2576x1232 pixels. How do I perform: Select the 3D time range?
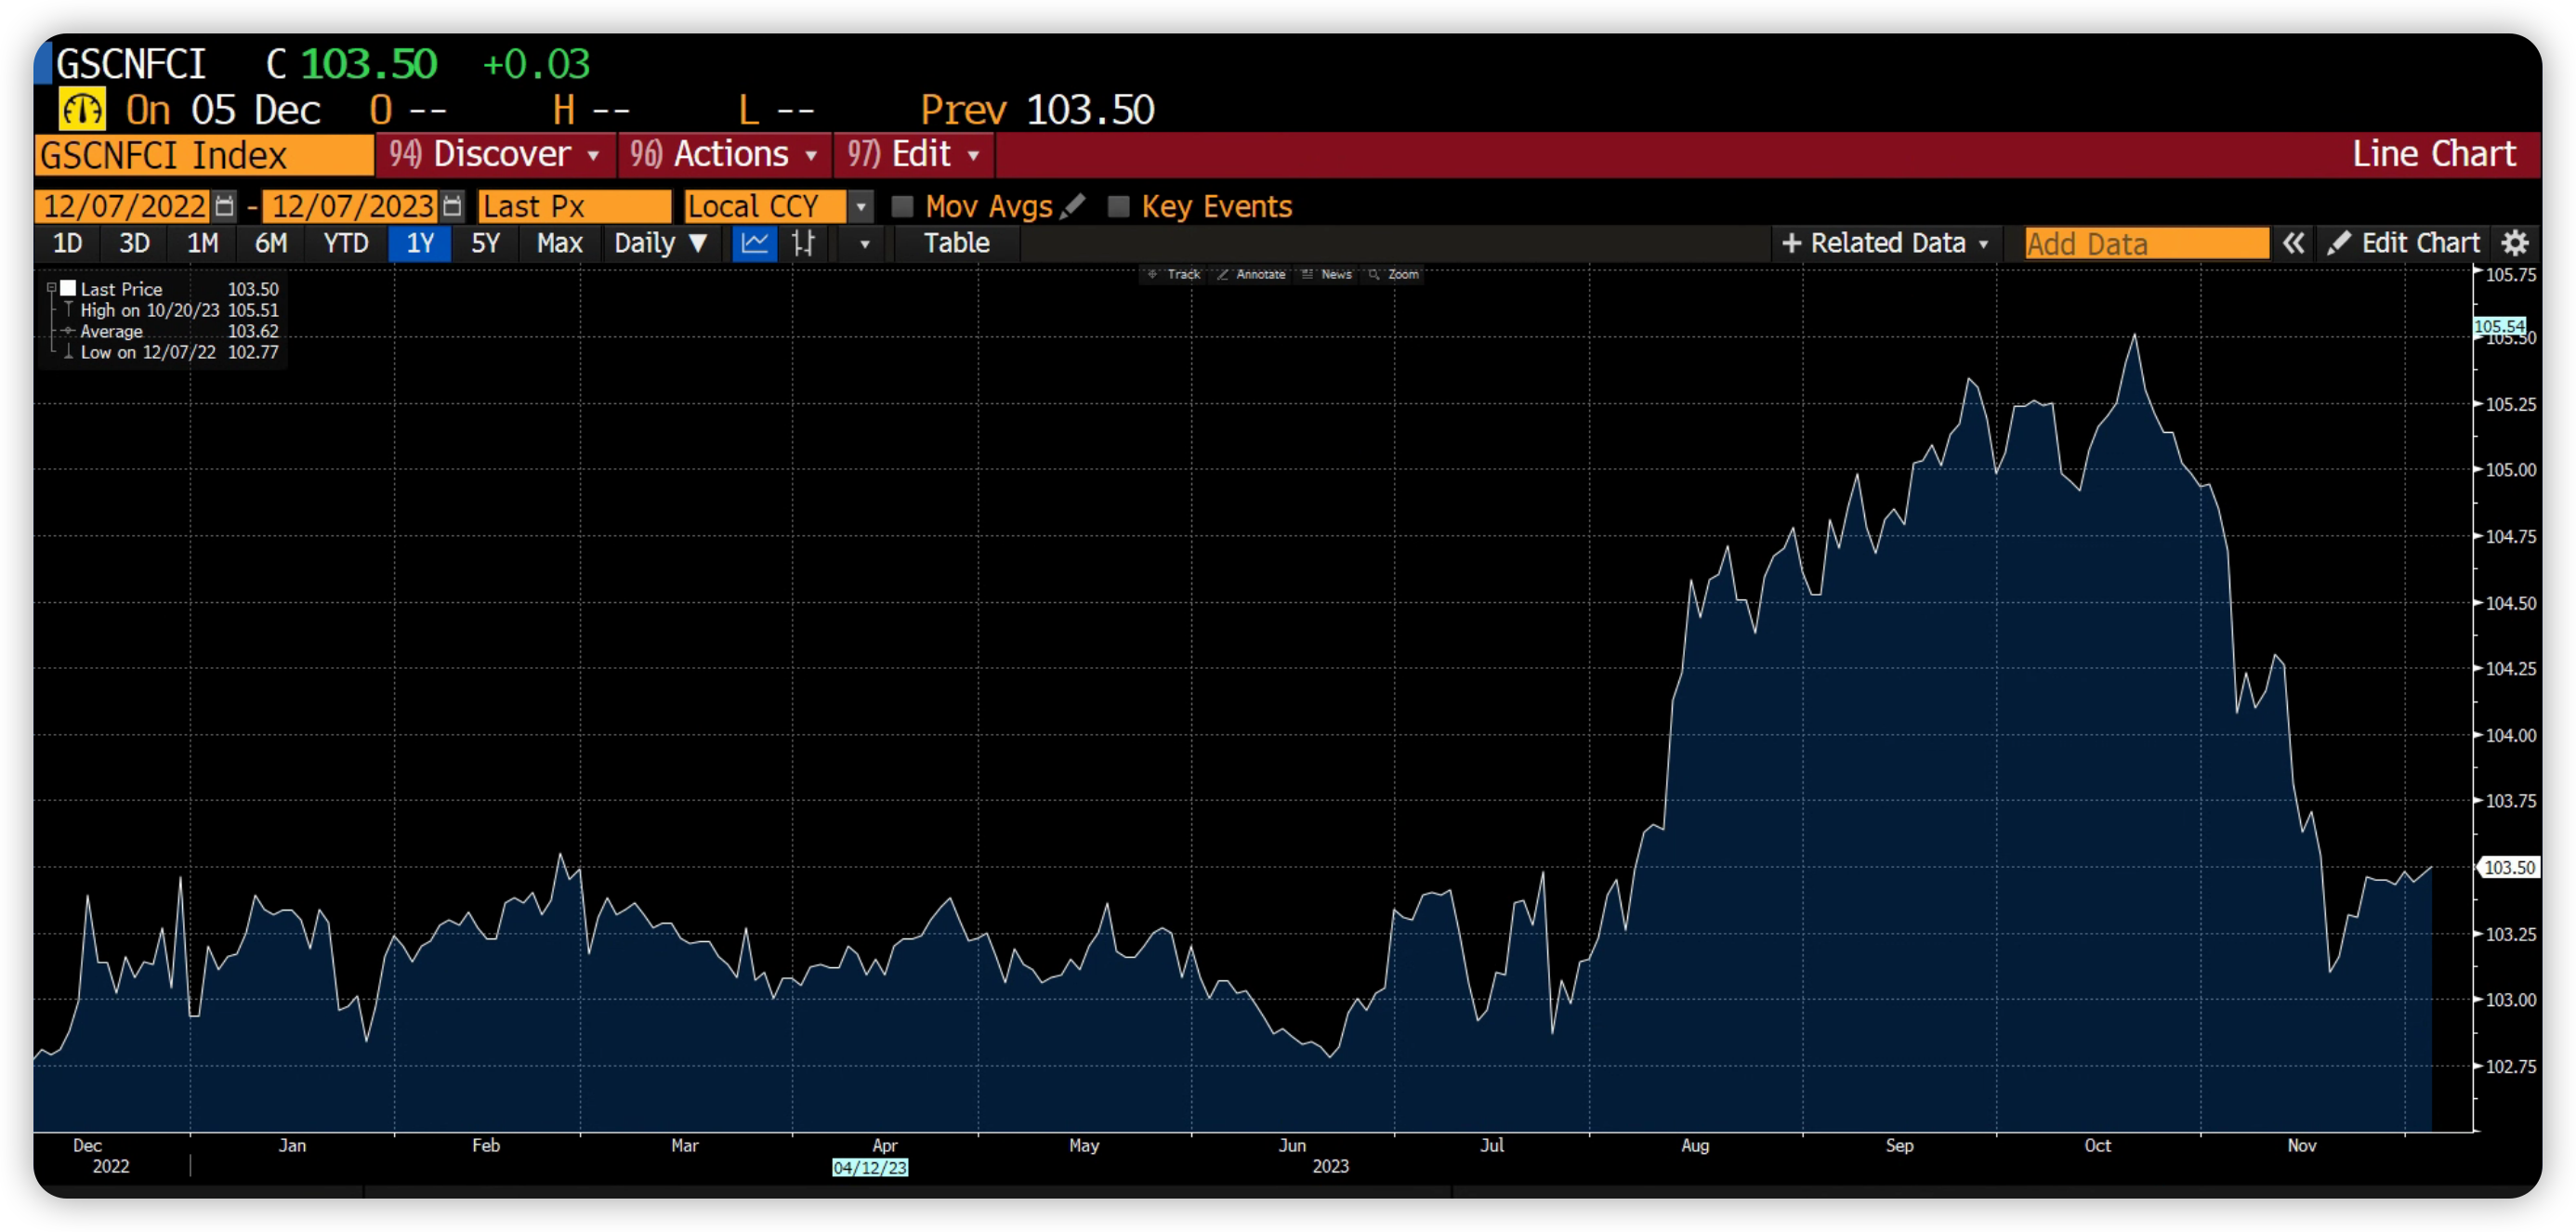click(x=134, y=243)
